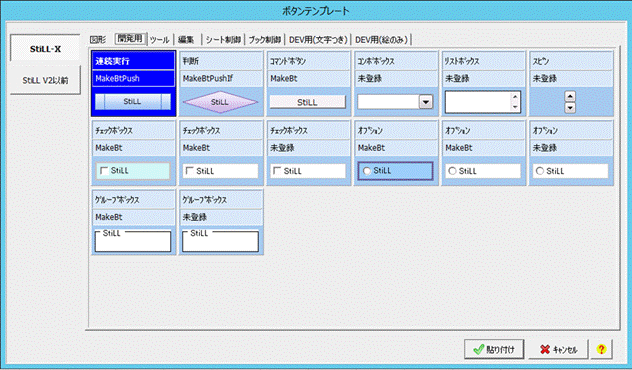Select the 連続実行 MakeBtPush template button
Screen dimensions: 632x370
coord(133,102)
